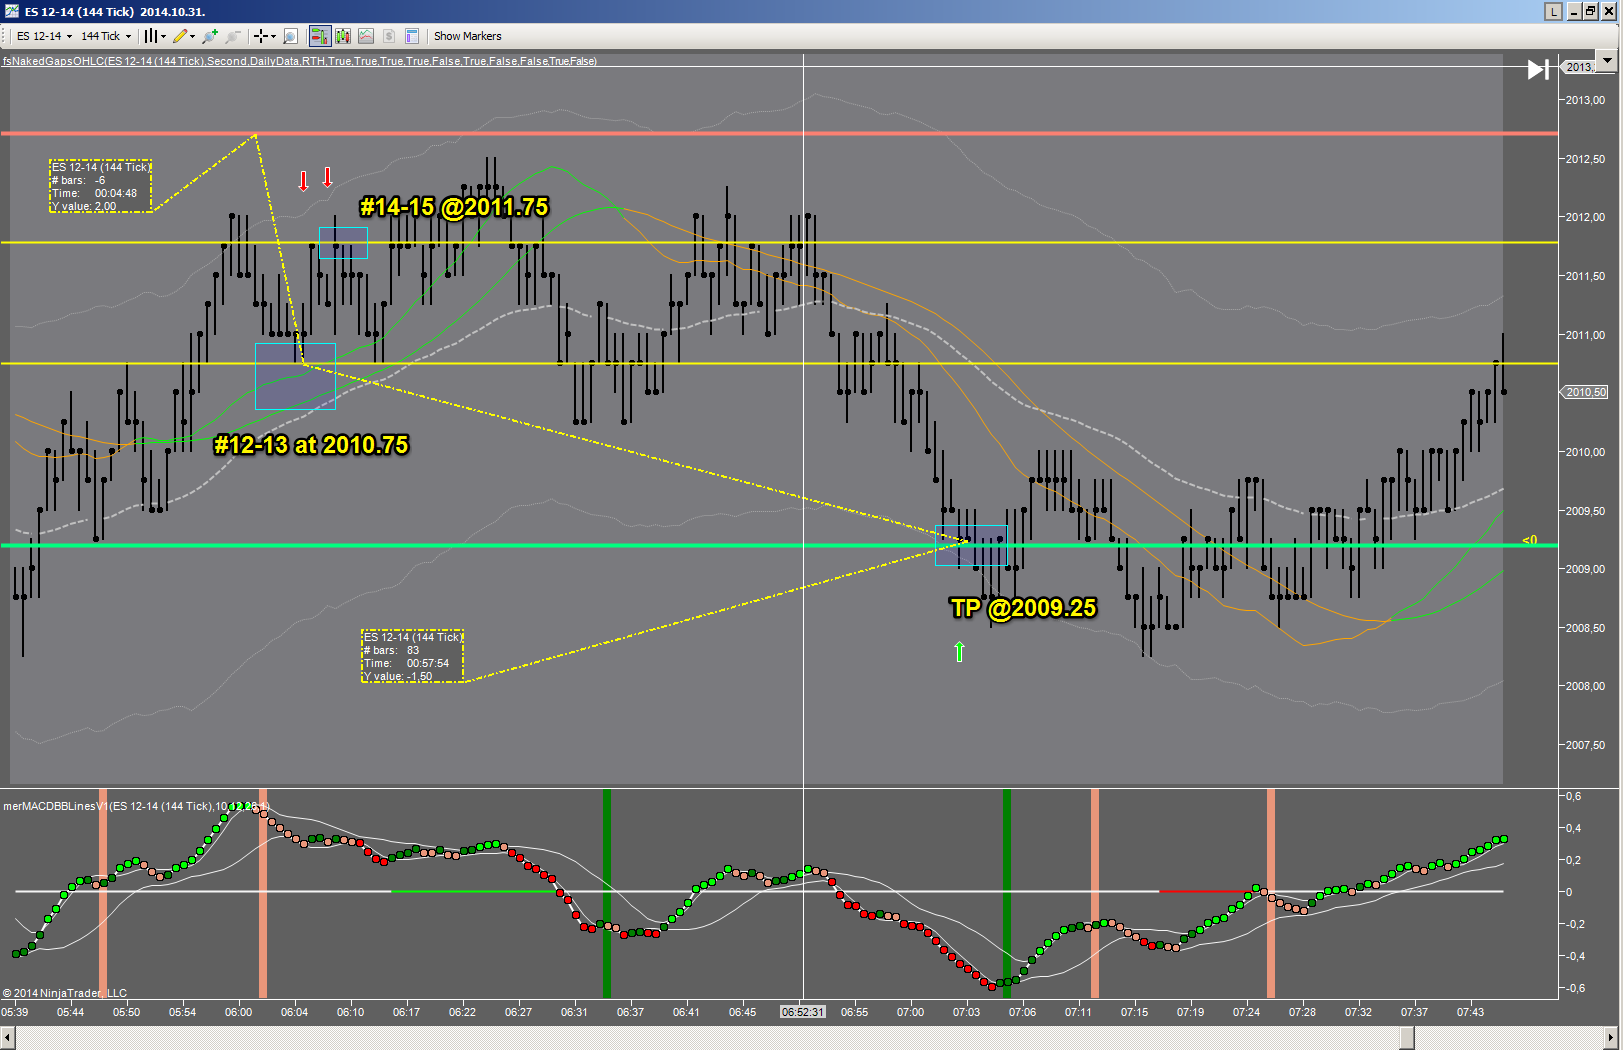Open Data Series via the candlestick icon
Viewport: 1623px width, 1050px height.
pos(343,36)
